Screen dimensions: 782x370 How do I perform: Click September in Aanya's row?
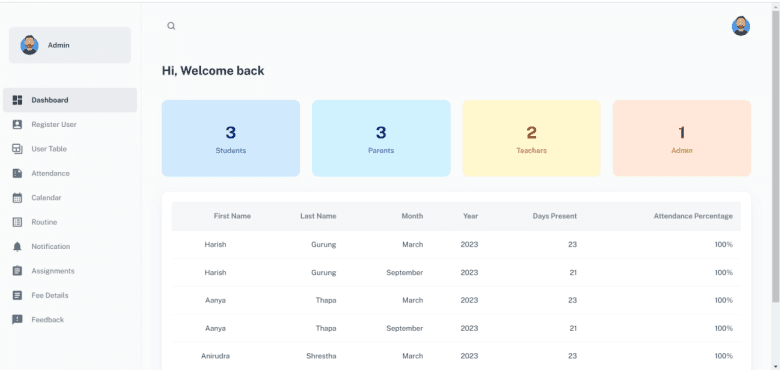click(x=404, y=329)
